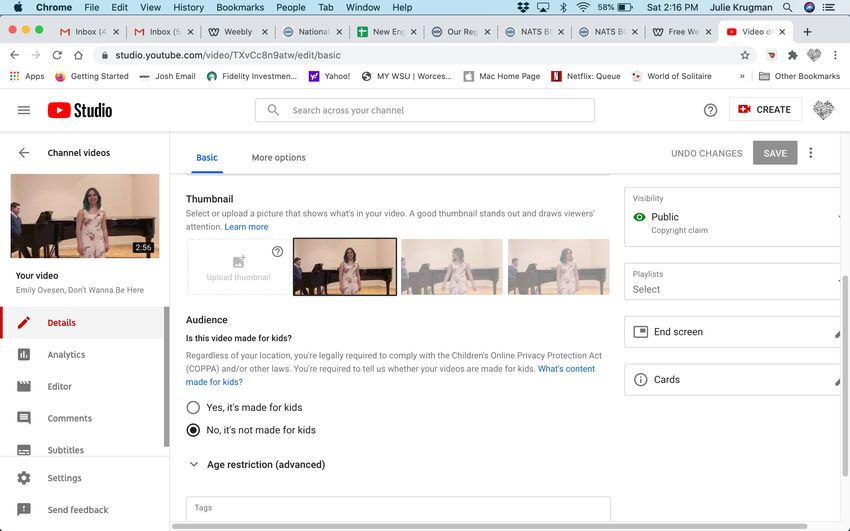850x531 pixels.
Task: Go back to Channel videos arrow
Action: coord(24,153)
